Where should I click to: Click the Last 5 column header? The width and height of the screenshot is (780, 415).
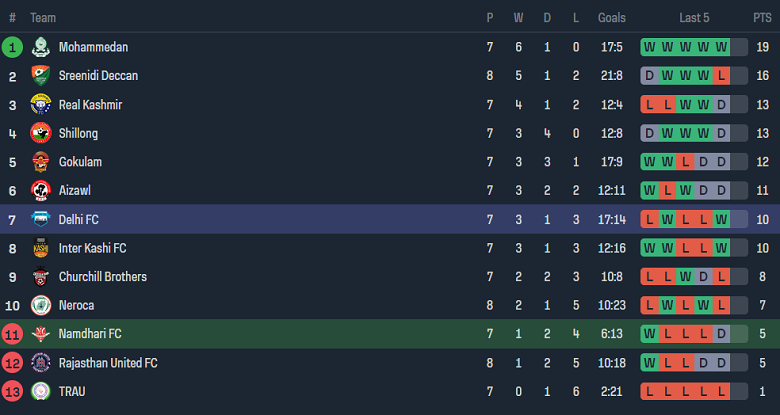pos(694,18)
